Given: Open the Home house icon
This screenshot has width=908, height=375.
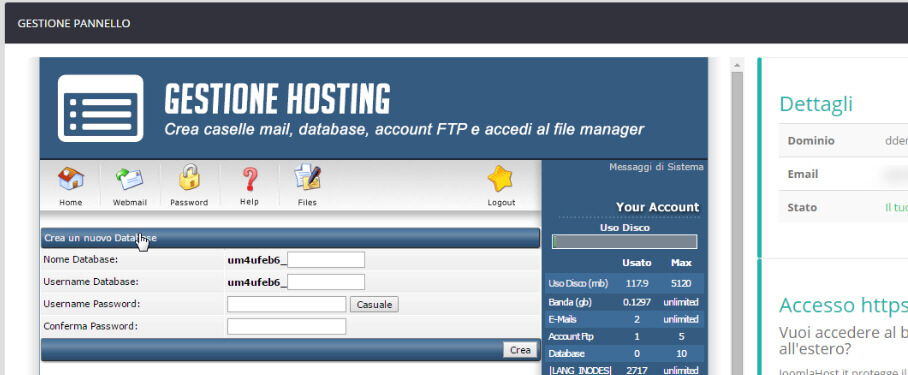Looking at the screenshot, I should pos(71,179).
